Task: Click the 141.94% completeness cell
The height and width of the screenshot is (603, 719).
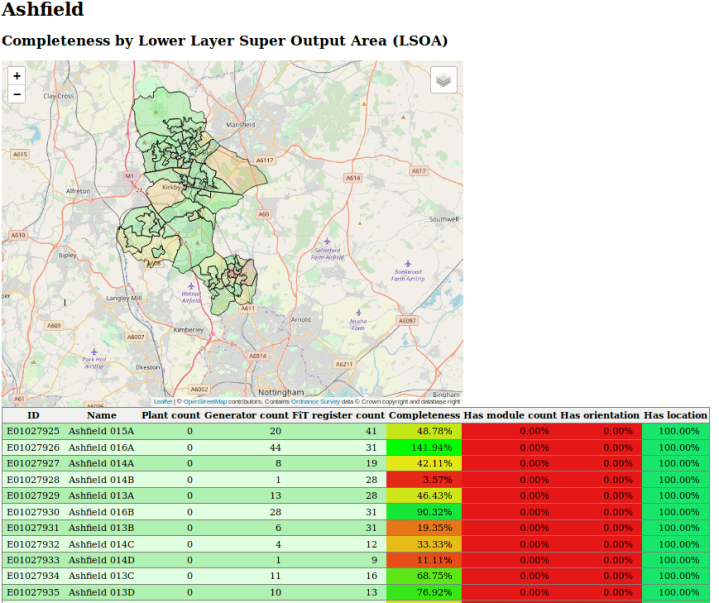Action: pos(424,448)
